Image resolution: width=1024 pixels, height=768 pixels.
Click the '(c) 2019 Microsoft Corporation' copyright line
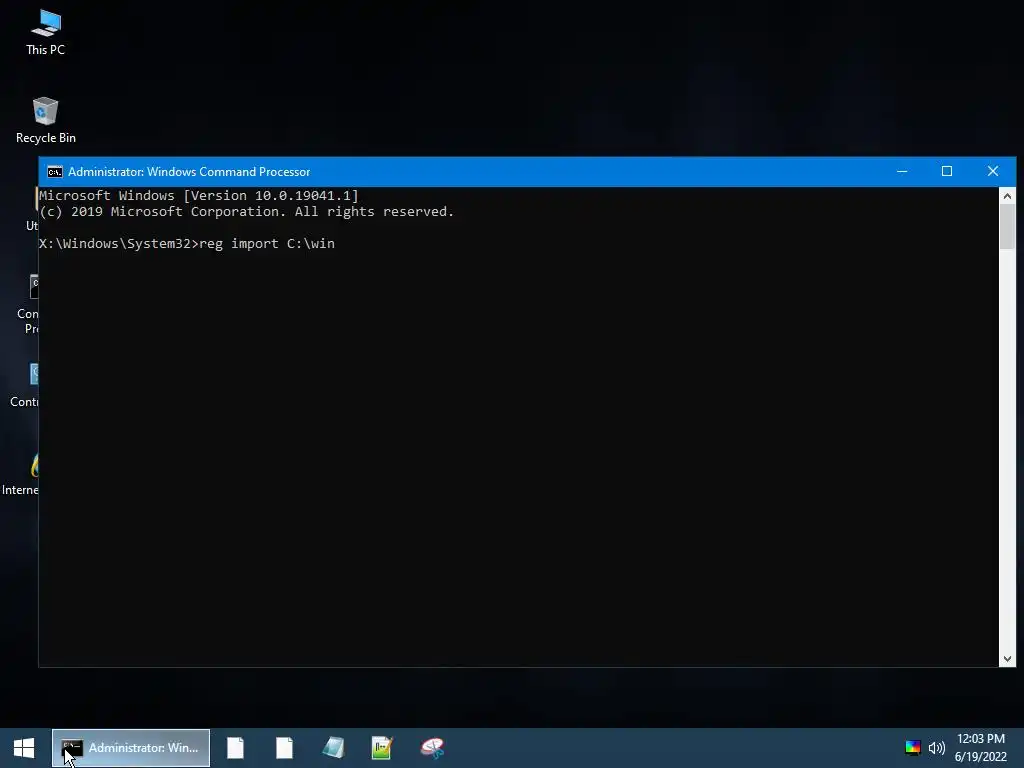246,212
